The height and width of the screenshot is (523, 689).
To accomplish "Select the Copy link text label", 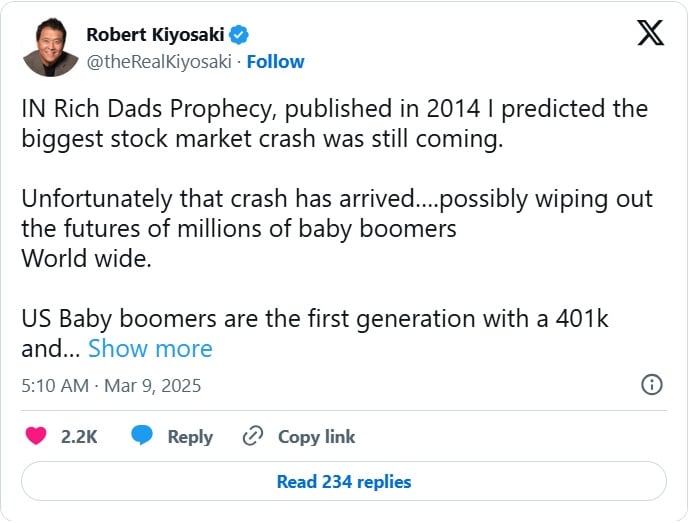I will 316,436.
